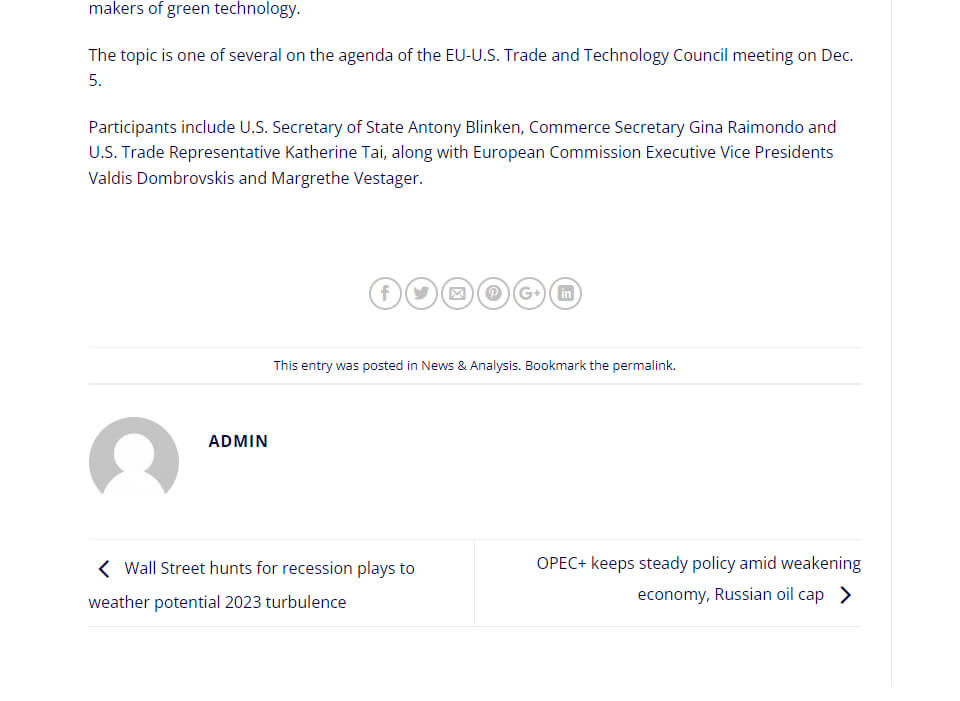Open the permalink link
This screenshot has height=701, width=960.
(643, 366)
